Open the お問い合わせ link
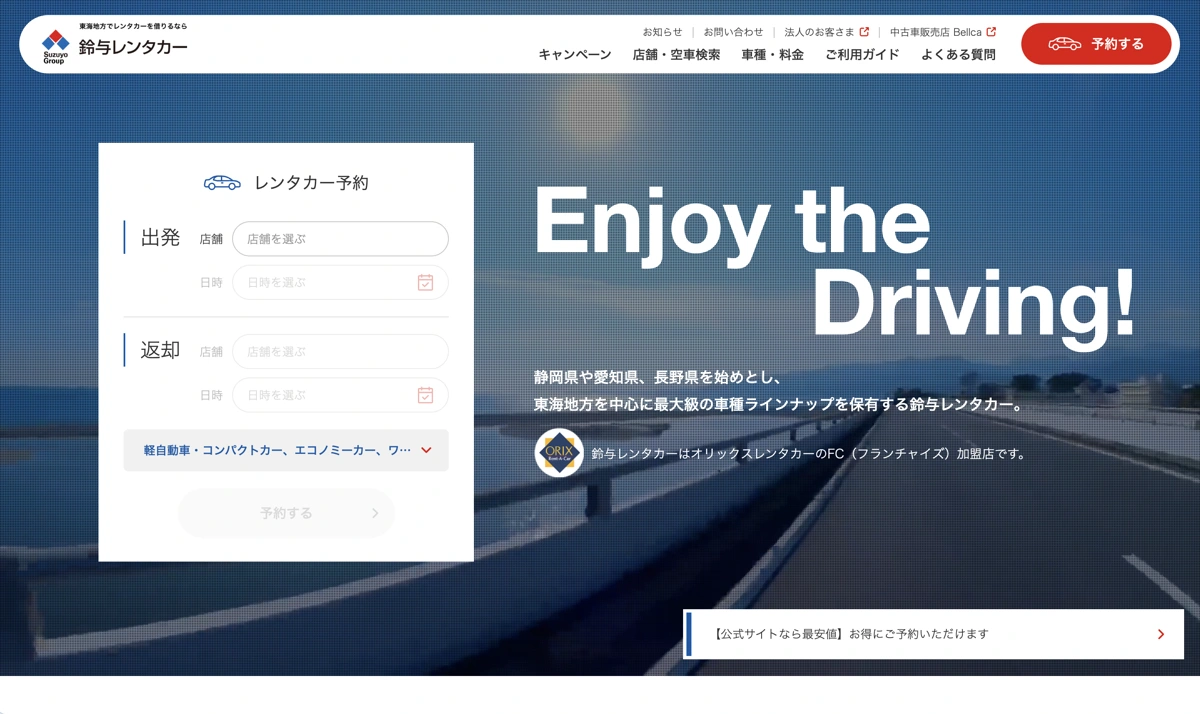Image resolution: width=1200 pixels, height=714 pixels. pos(733,32)
